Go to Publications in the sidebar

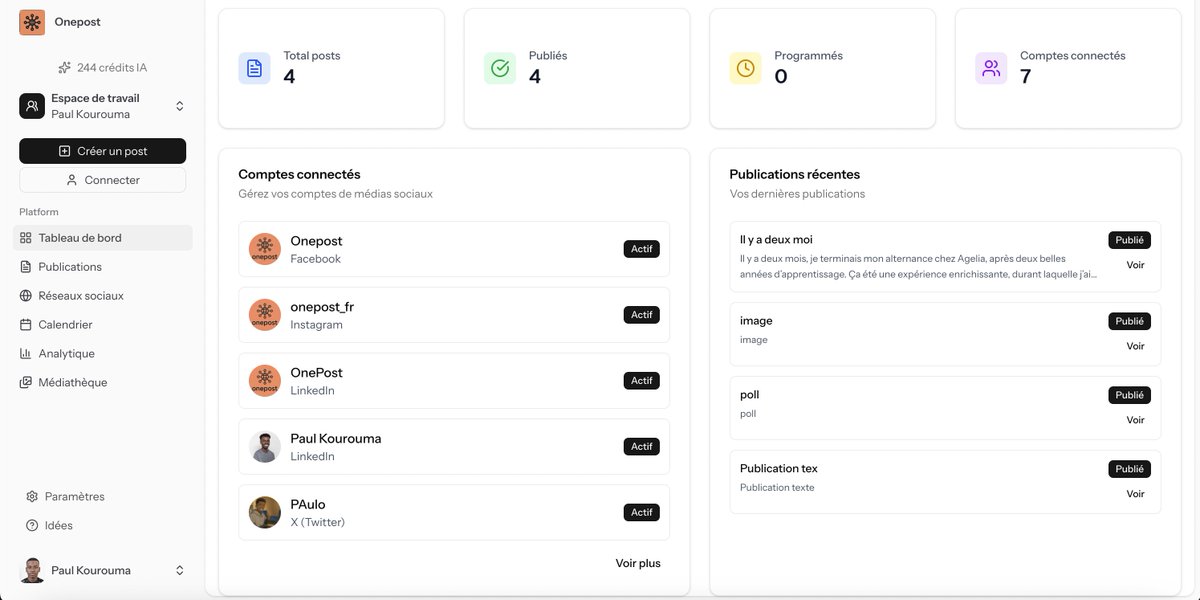[102, 267]
